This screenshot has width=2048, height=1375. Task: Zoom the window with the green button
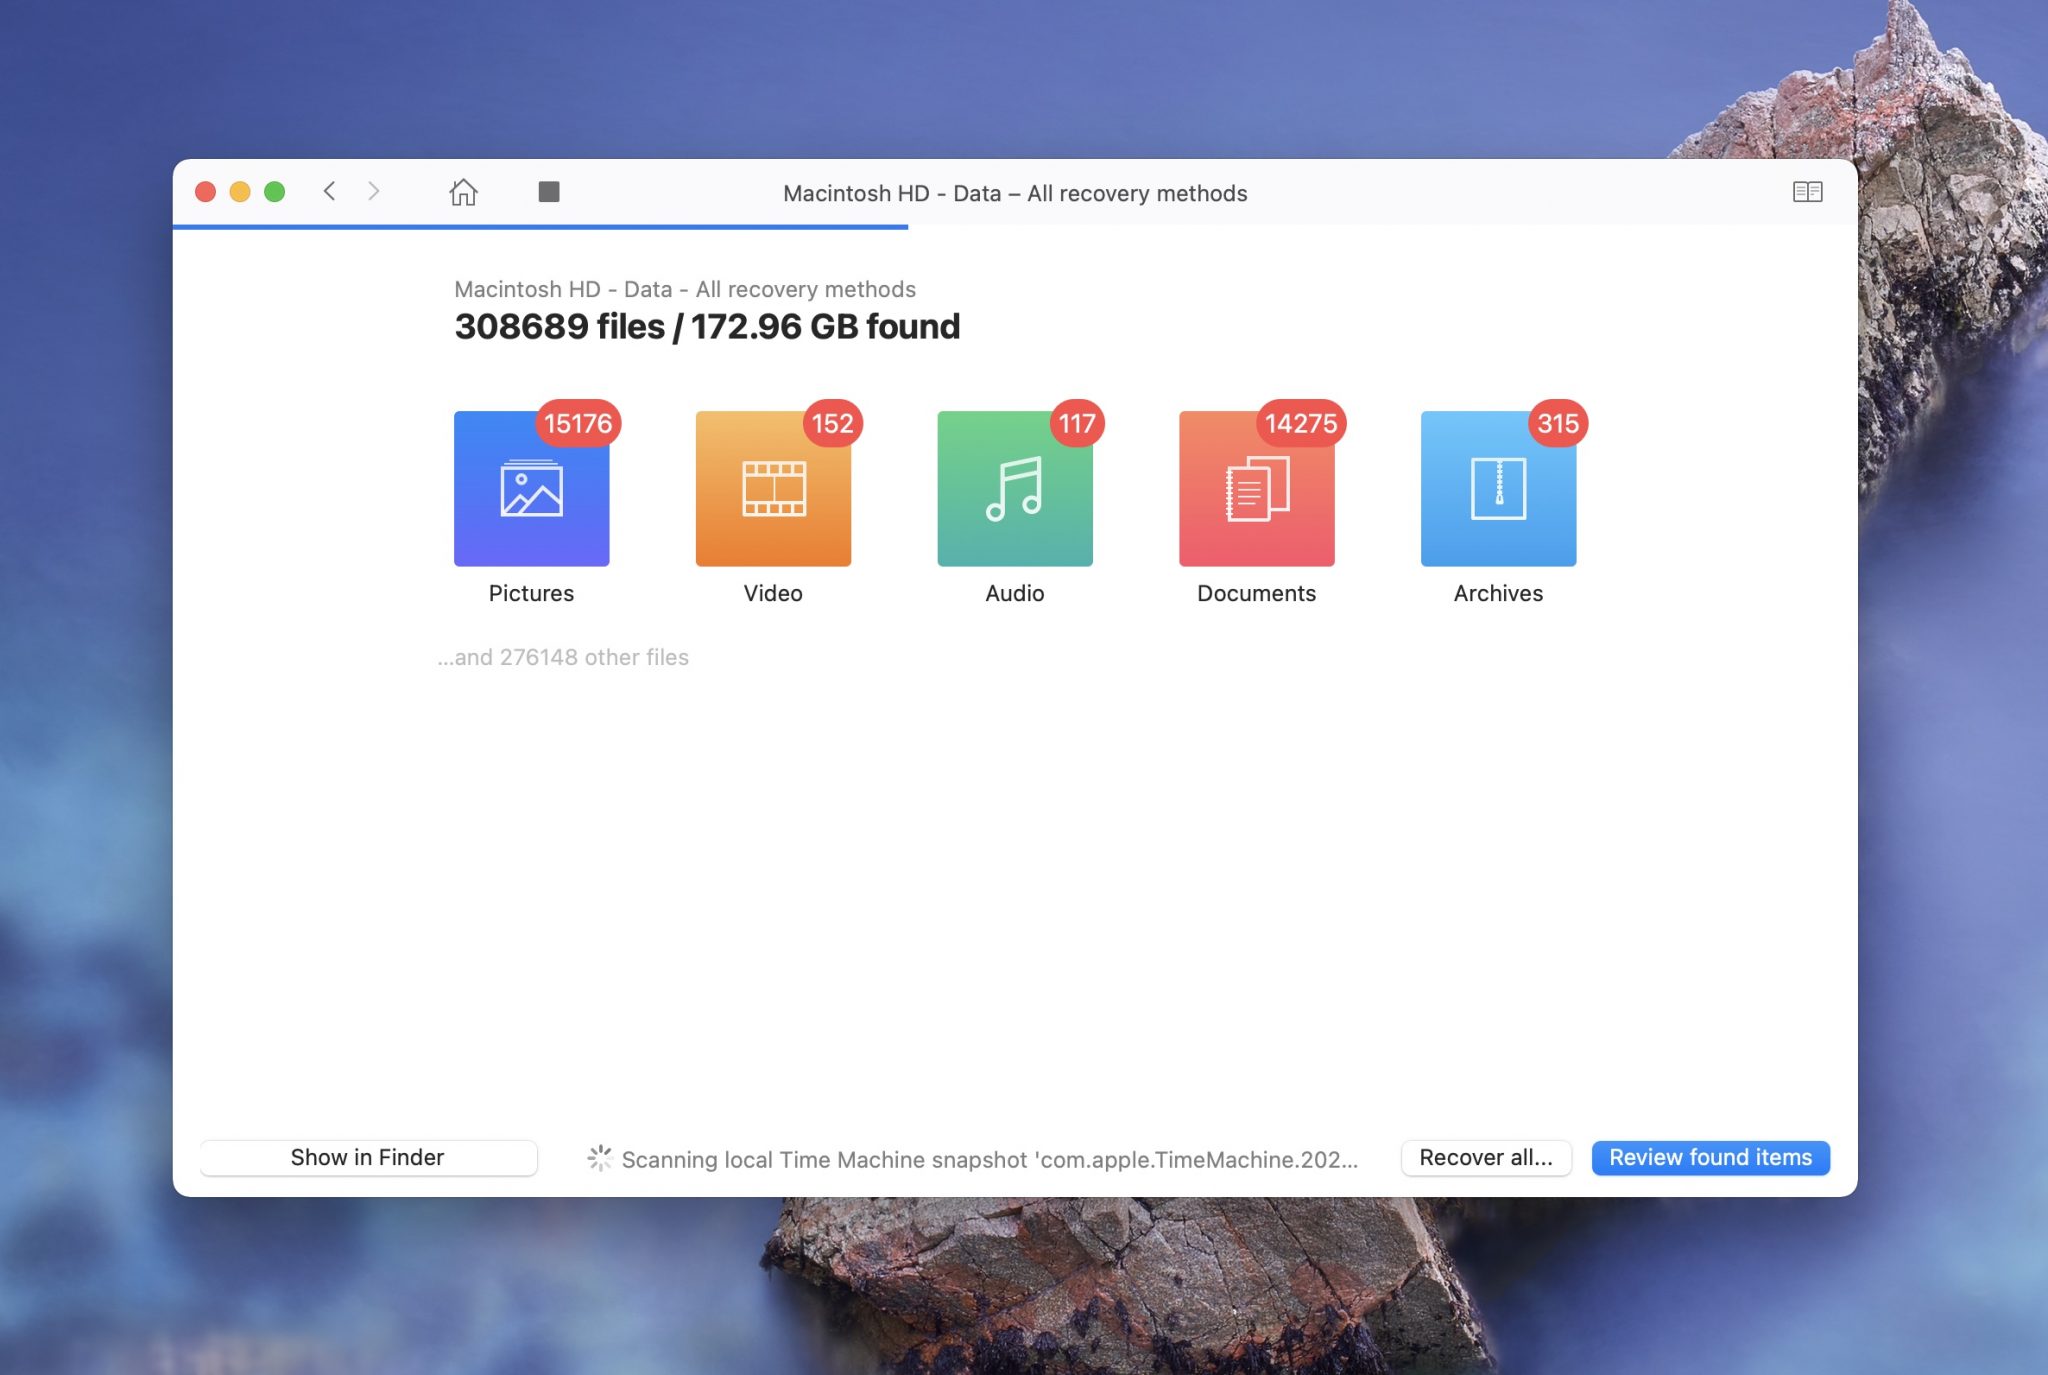274,191
